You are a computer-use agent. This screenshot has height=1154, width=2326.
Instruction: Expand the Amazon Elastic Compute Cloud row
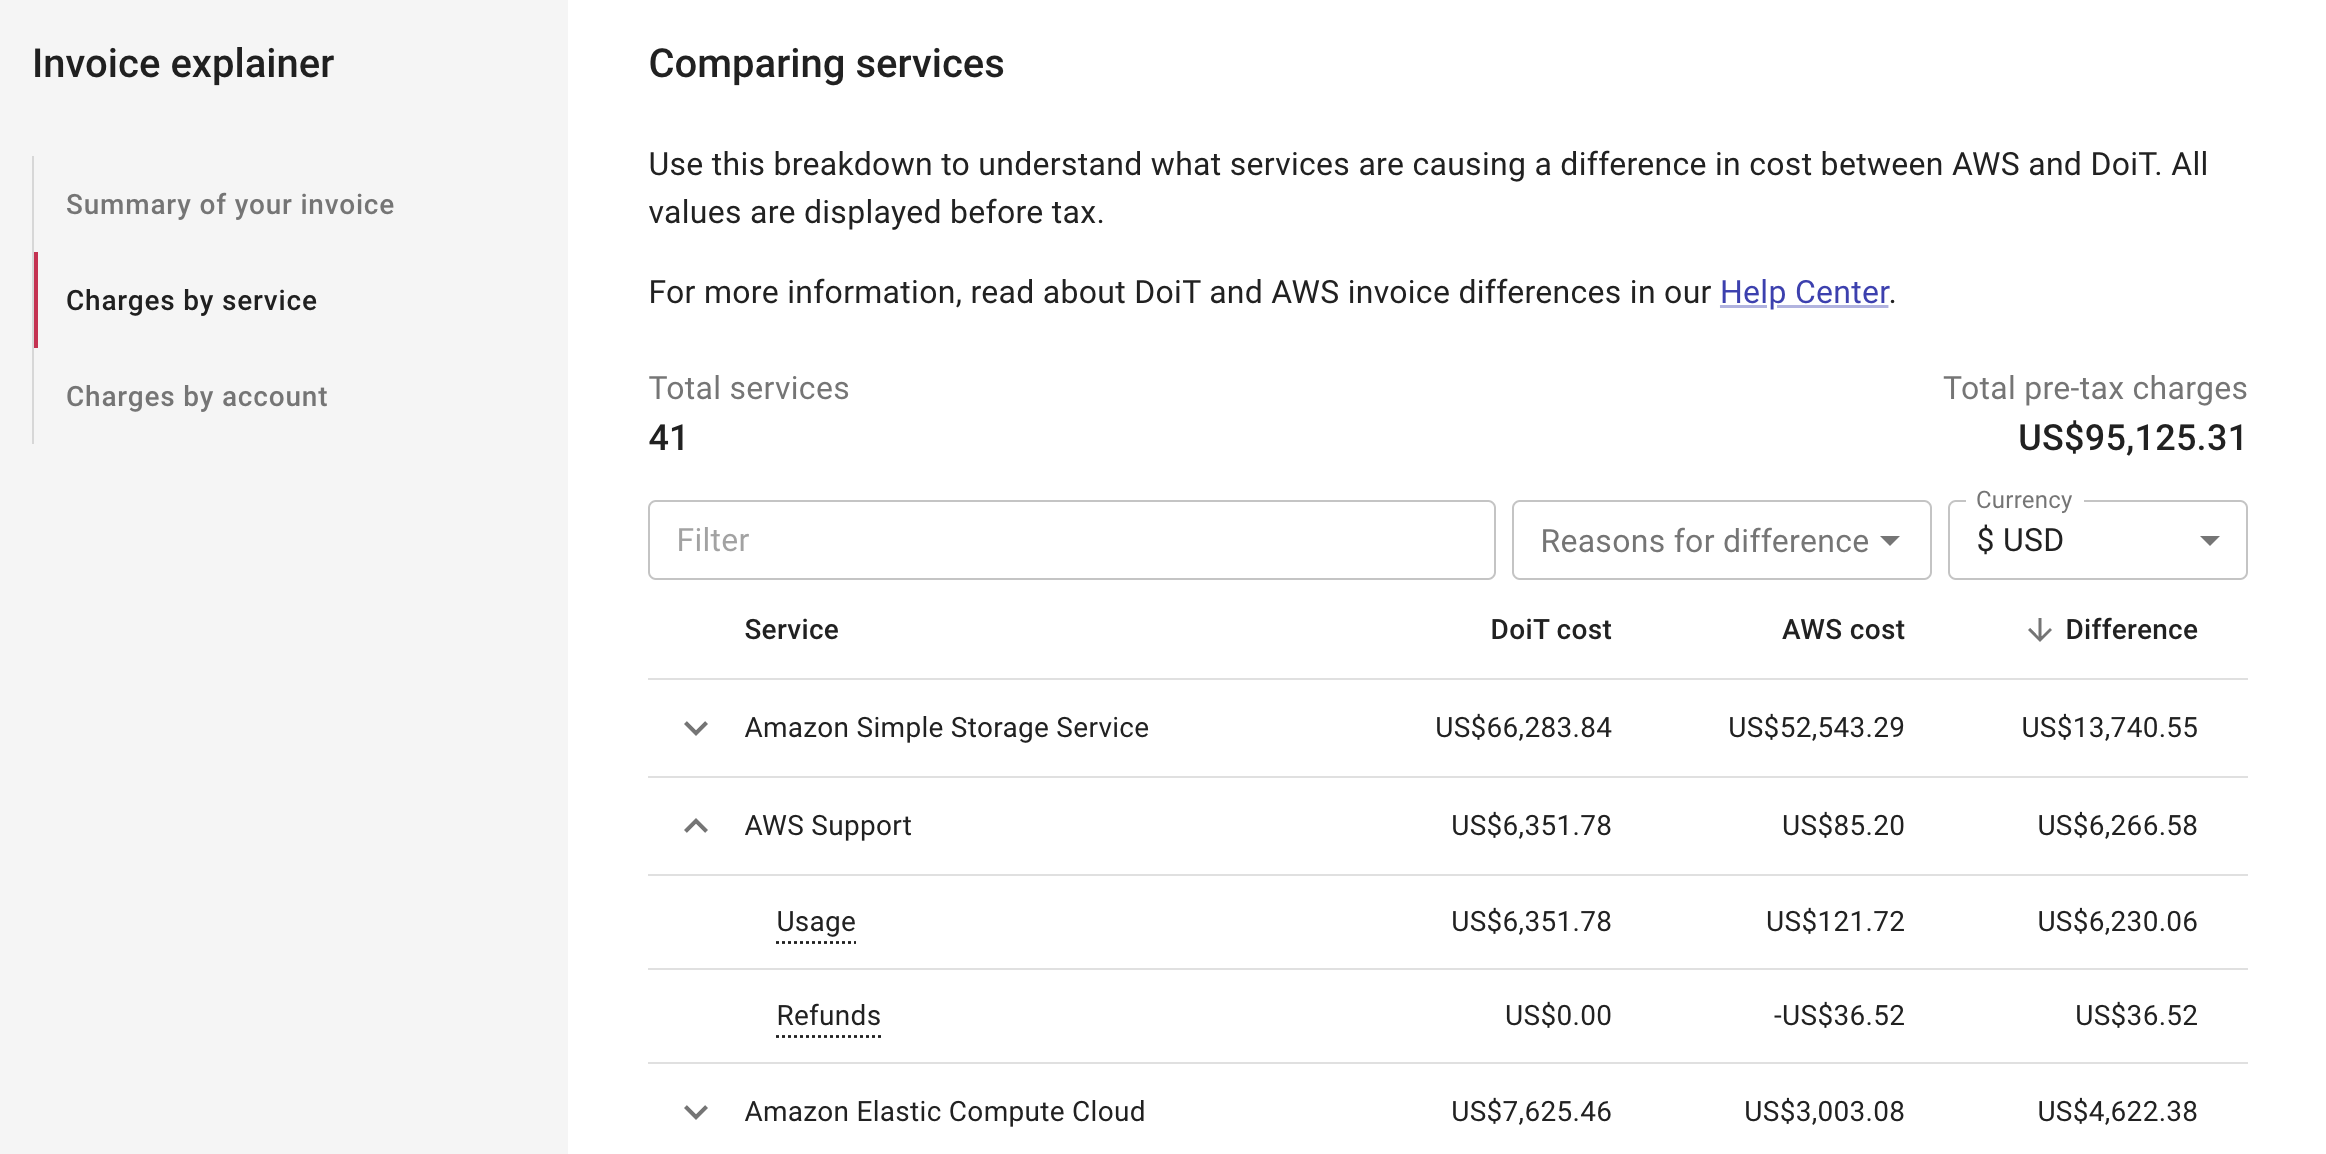[x=696, y=1112]
